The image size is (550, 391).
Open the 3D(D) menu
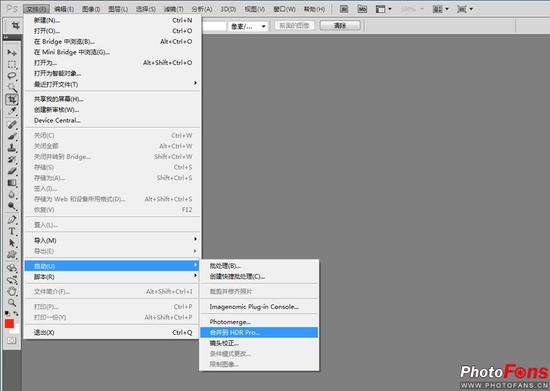tap(228, 9)
